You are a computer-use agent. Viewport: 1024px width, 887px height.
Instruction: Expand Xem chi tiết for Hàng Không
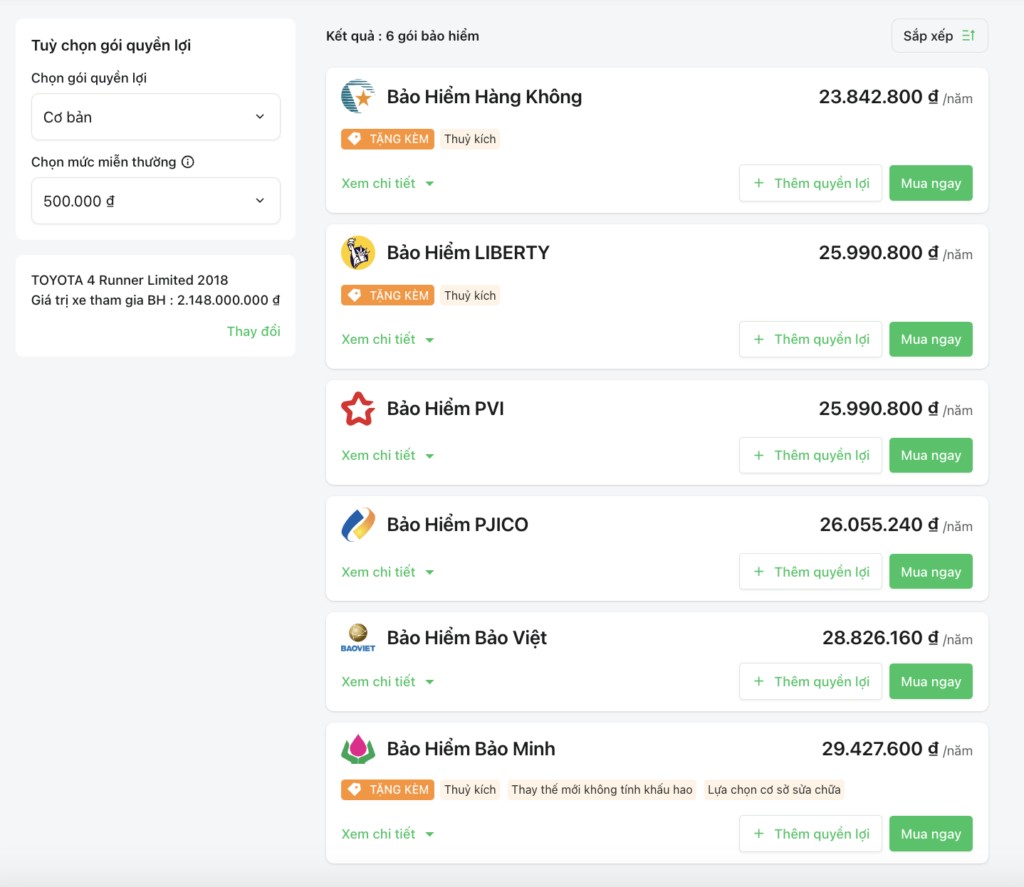388,184
